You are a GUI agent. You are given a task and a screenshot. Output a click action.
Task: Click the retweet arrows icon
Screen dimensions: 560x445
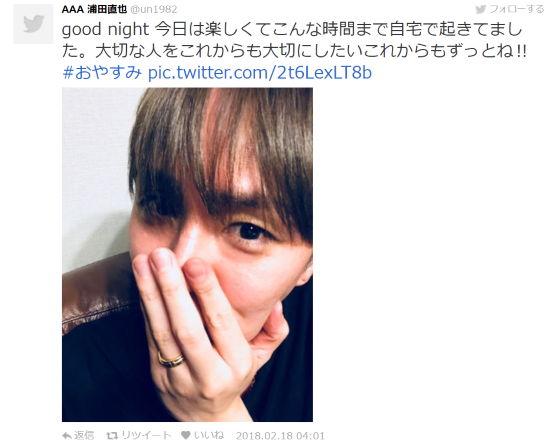tap(112, 436)
